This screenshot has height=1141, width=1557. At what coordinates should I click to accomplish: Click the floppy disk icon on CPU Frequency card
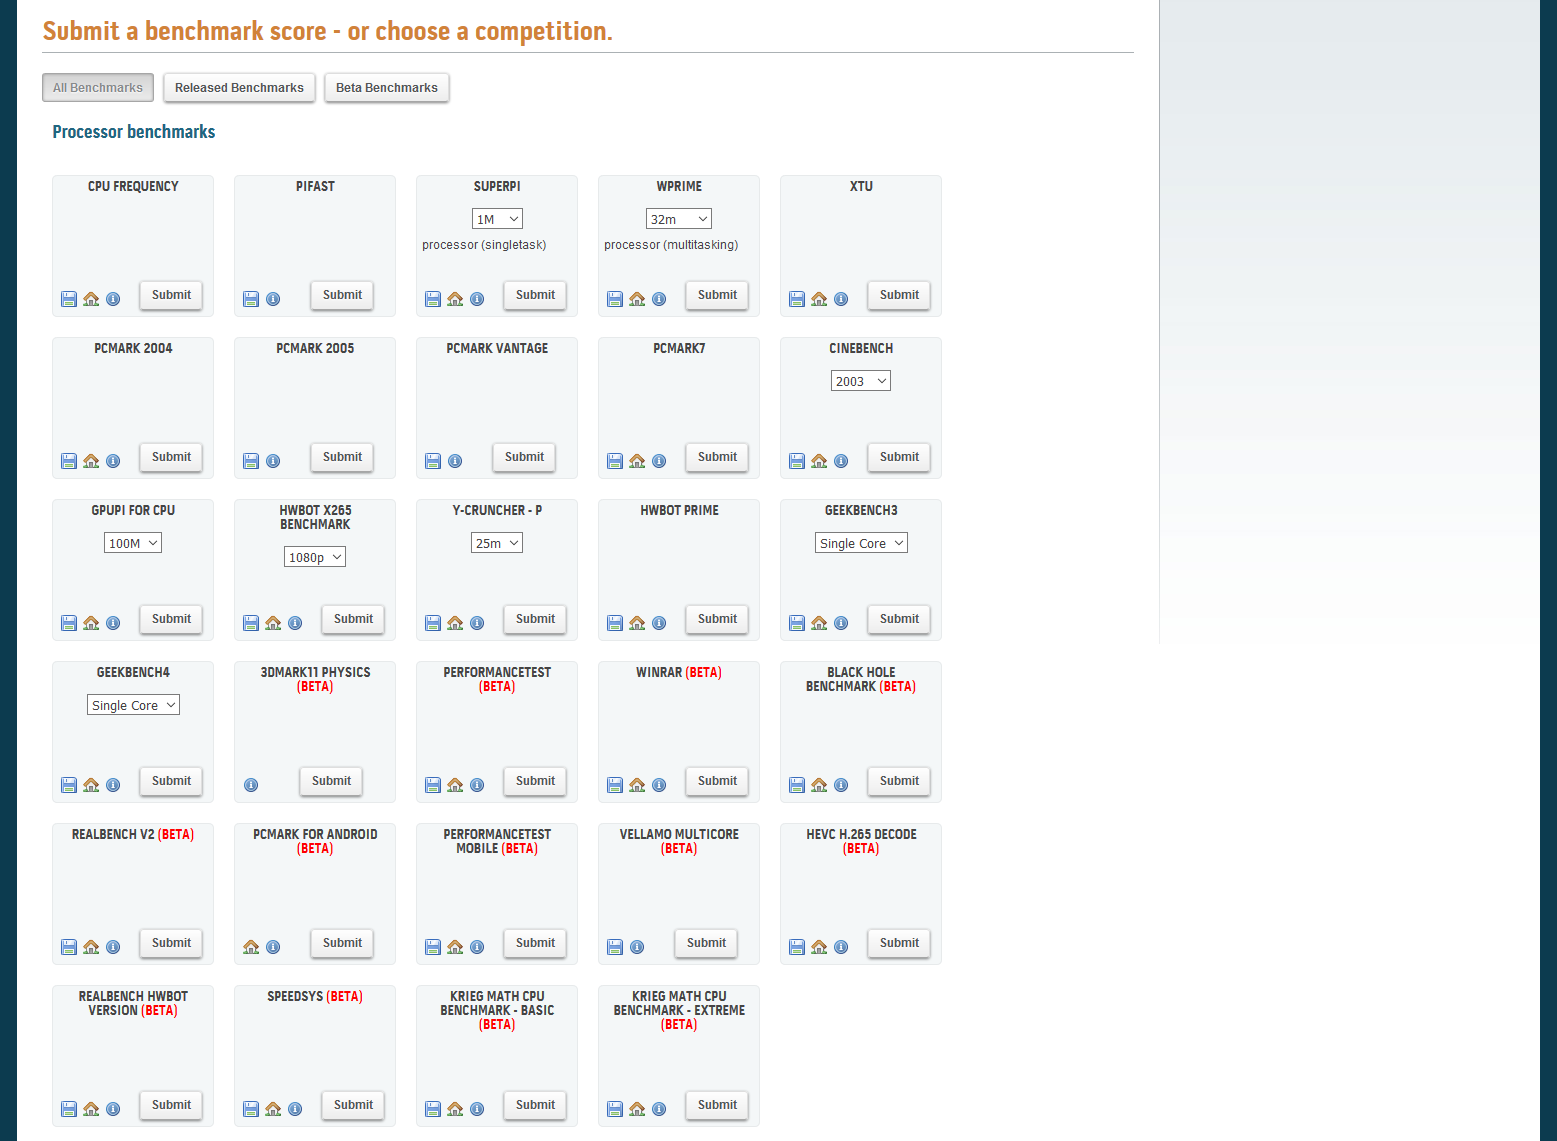(x=69, y=299)
